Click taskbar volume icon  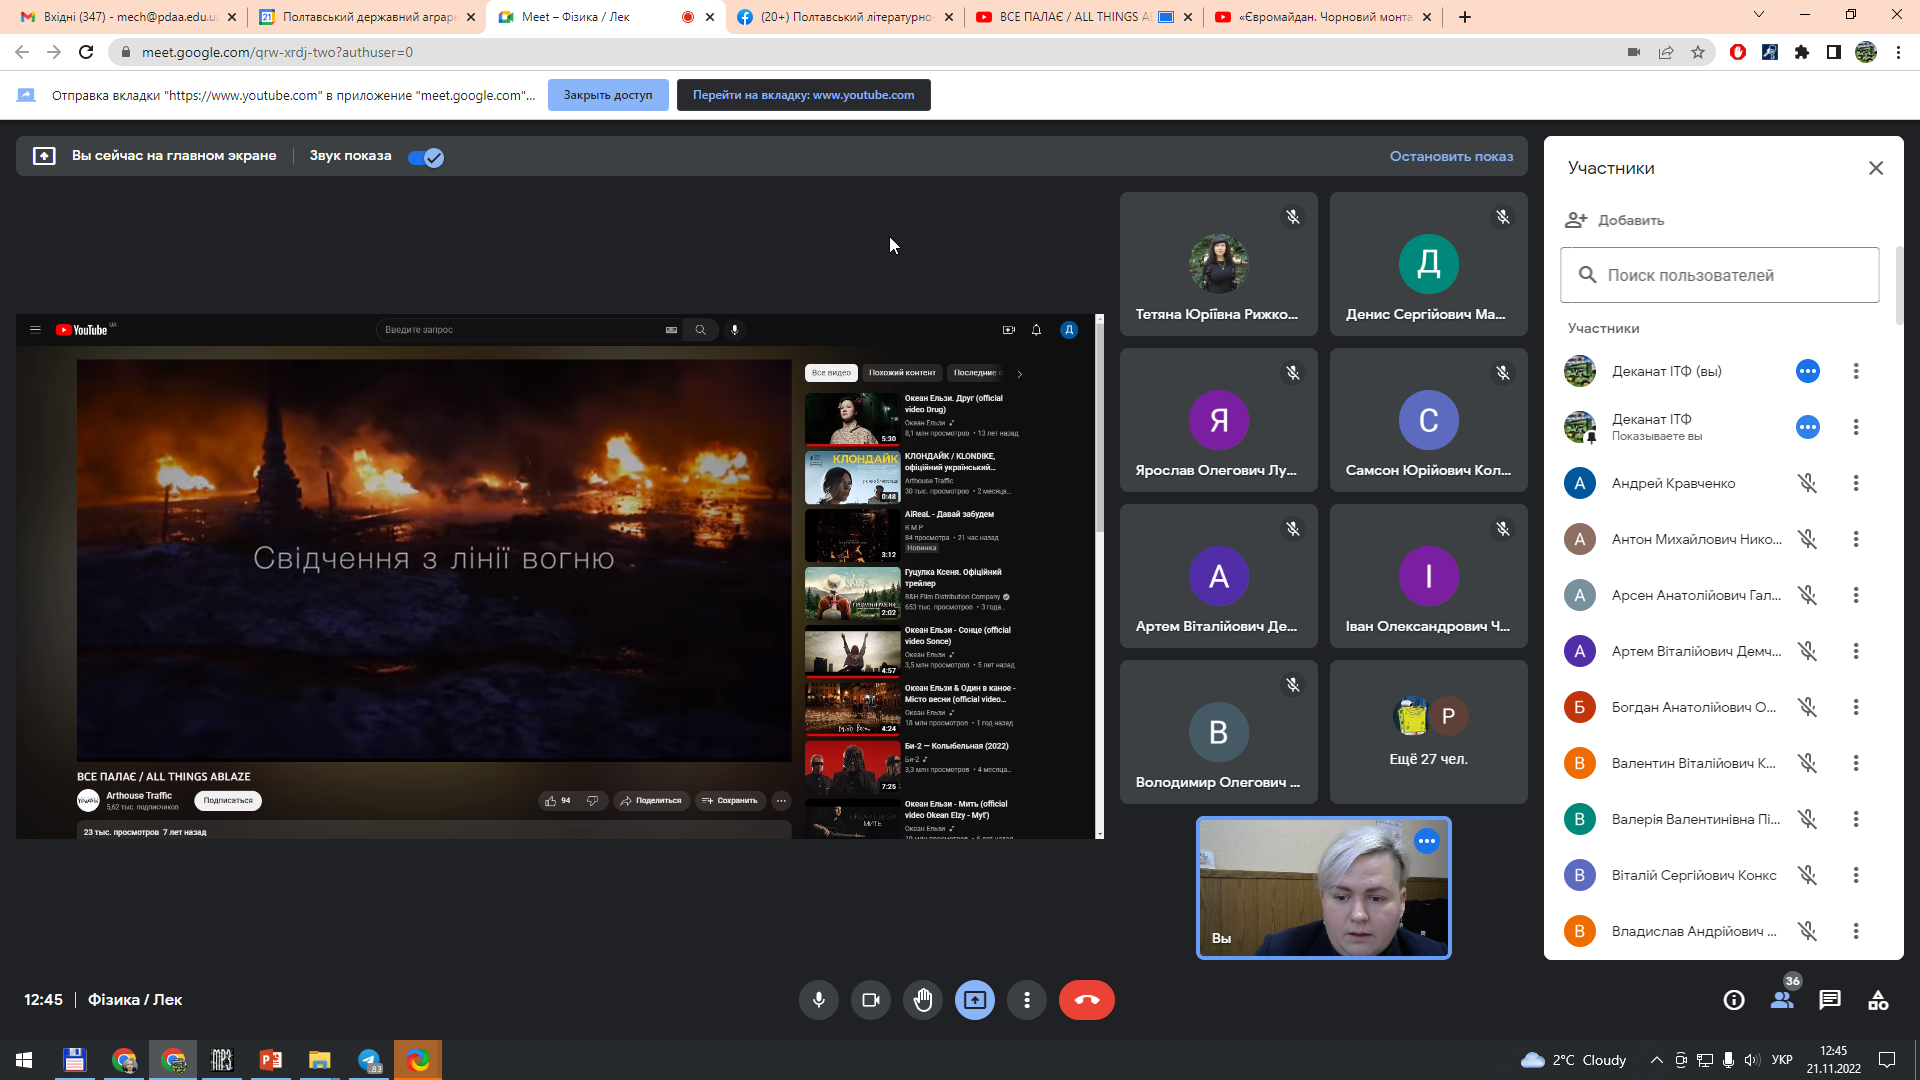[x=1751, y=1060]
